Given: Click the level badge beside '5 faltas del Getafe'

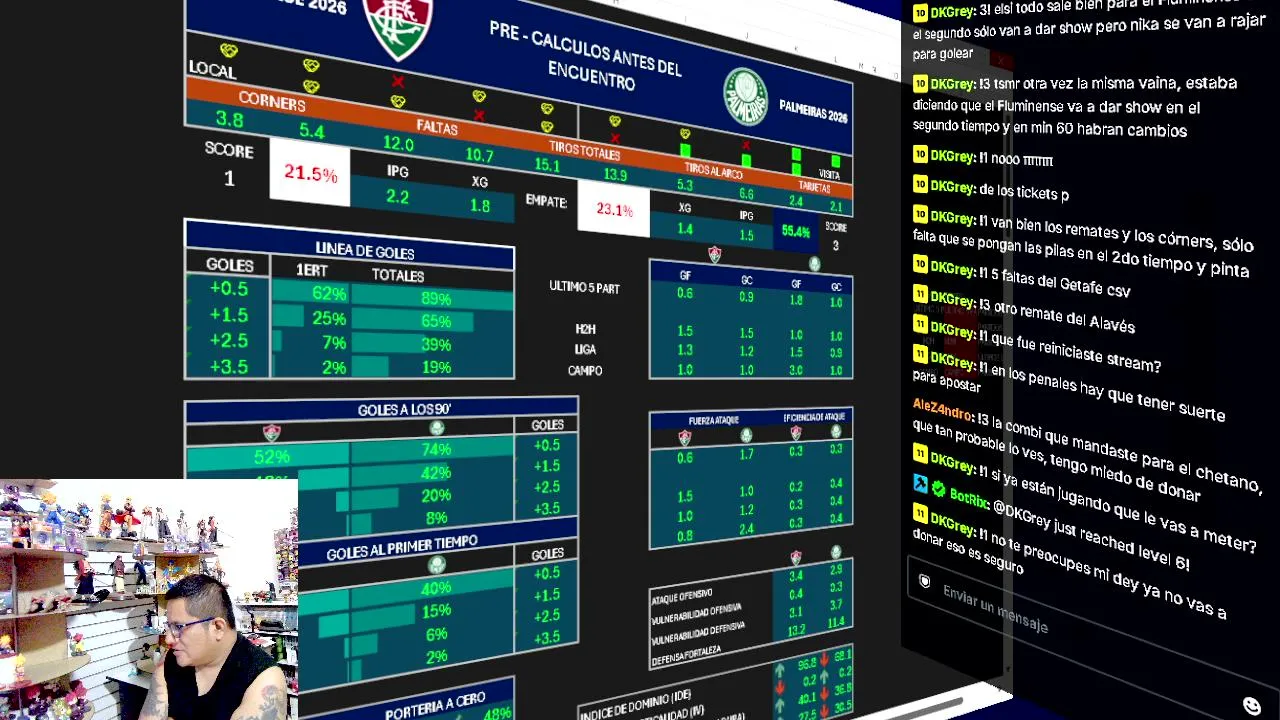Looking at the screenshot, I should [920, 263].
